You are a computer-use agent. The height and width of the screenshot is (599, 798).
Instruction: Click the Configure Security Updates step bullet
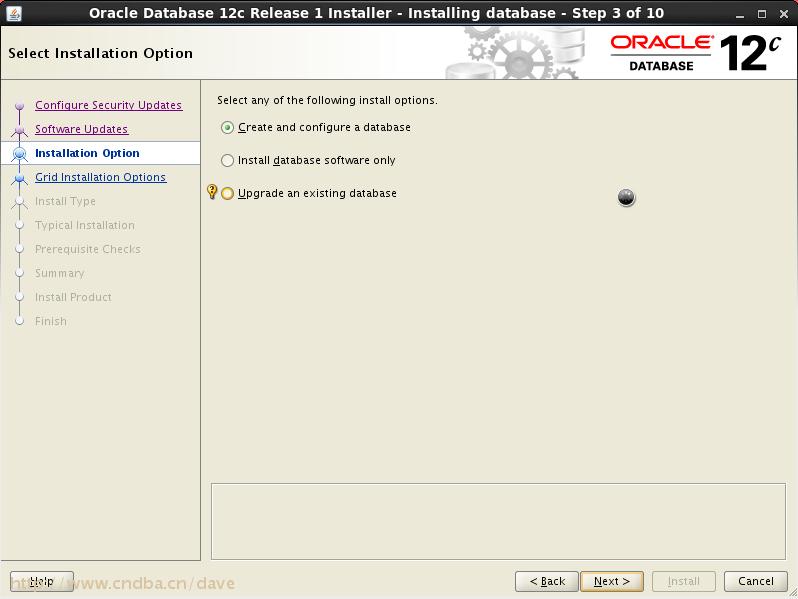pyautogui.click(x=19, y=105)
